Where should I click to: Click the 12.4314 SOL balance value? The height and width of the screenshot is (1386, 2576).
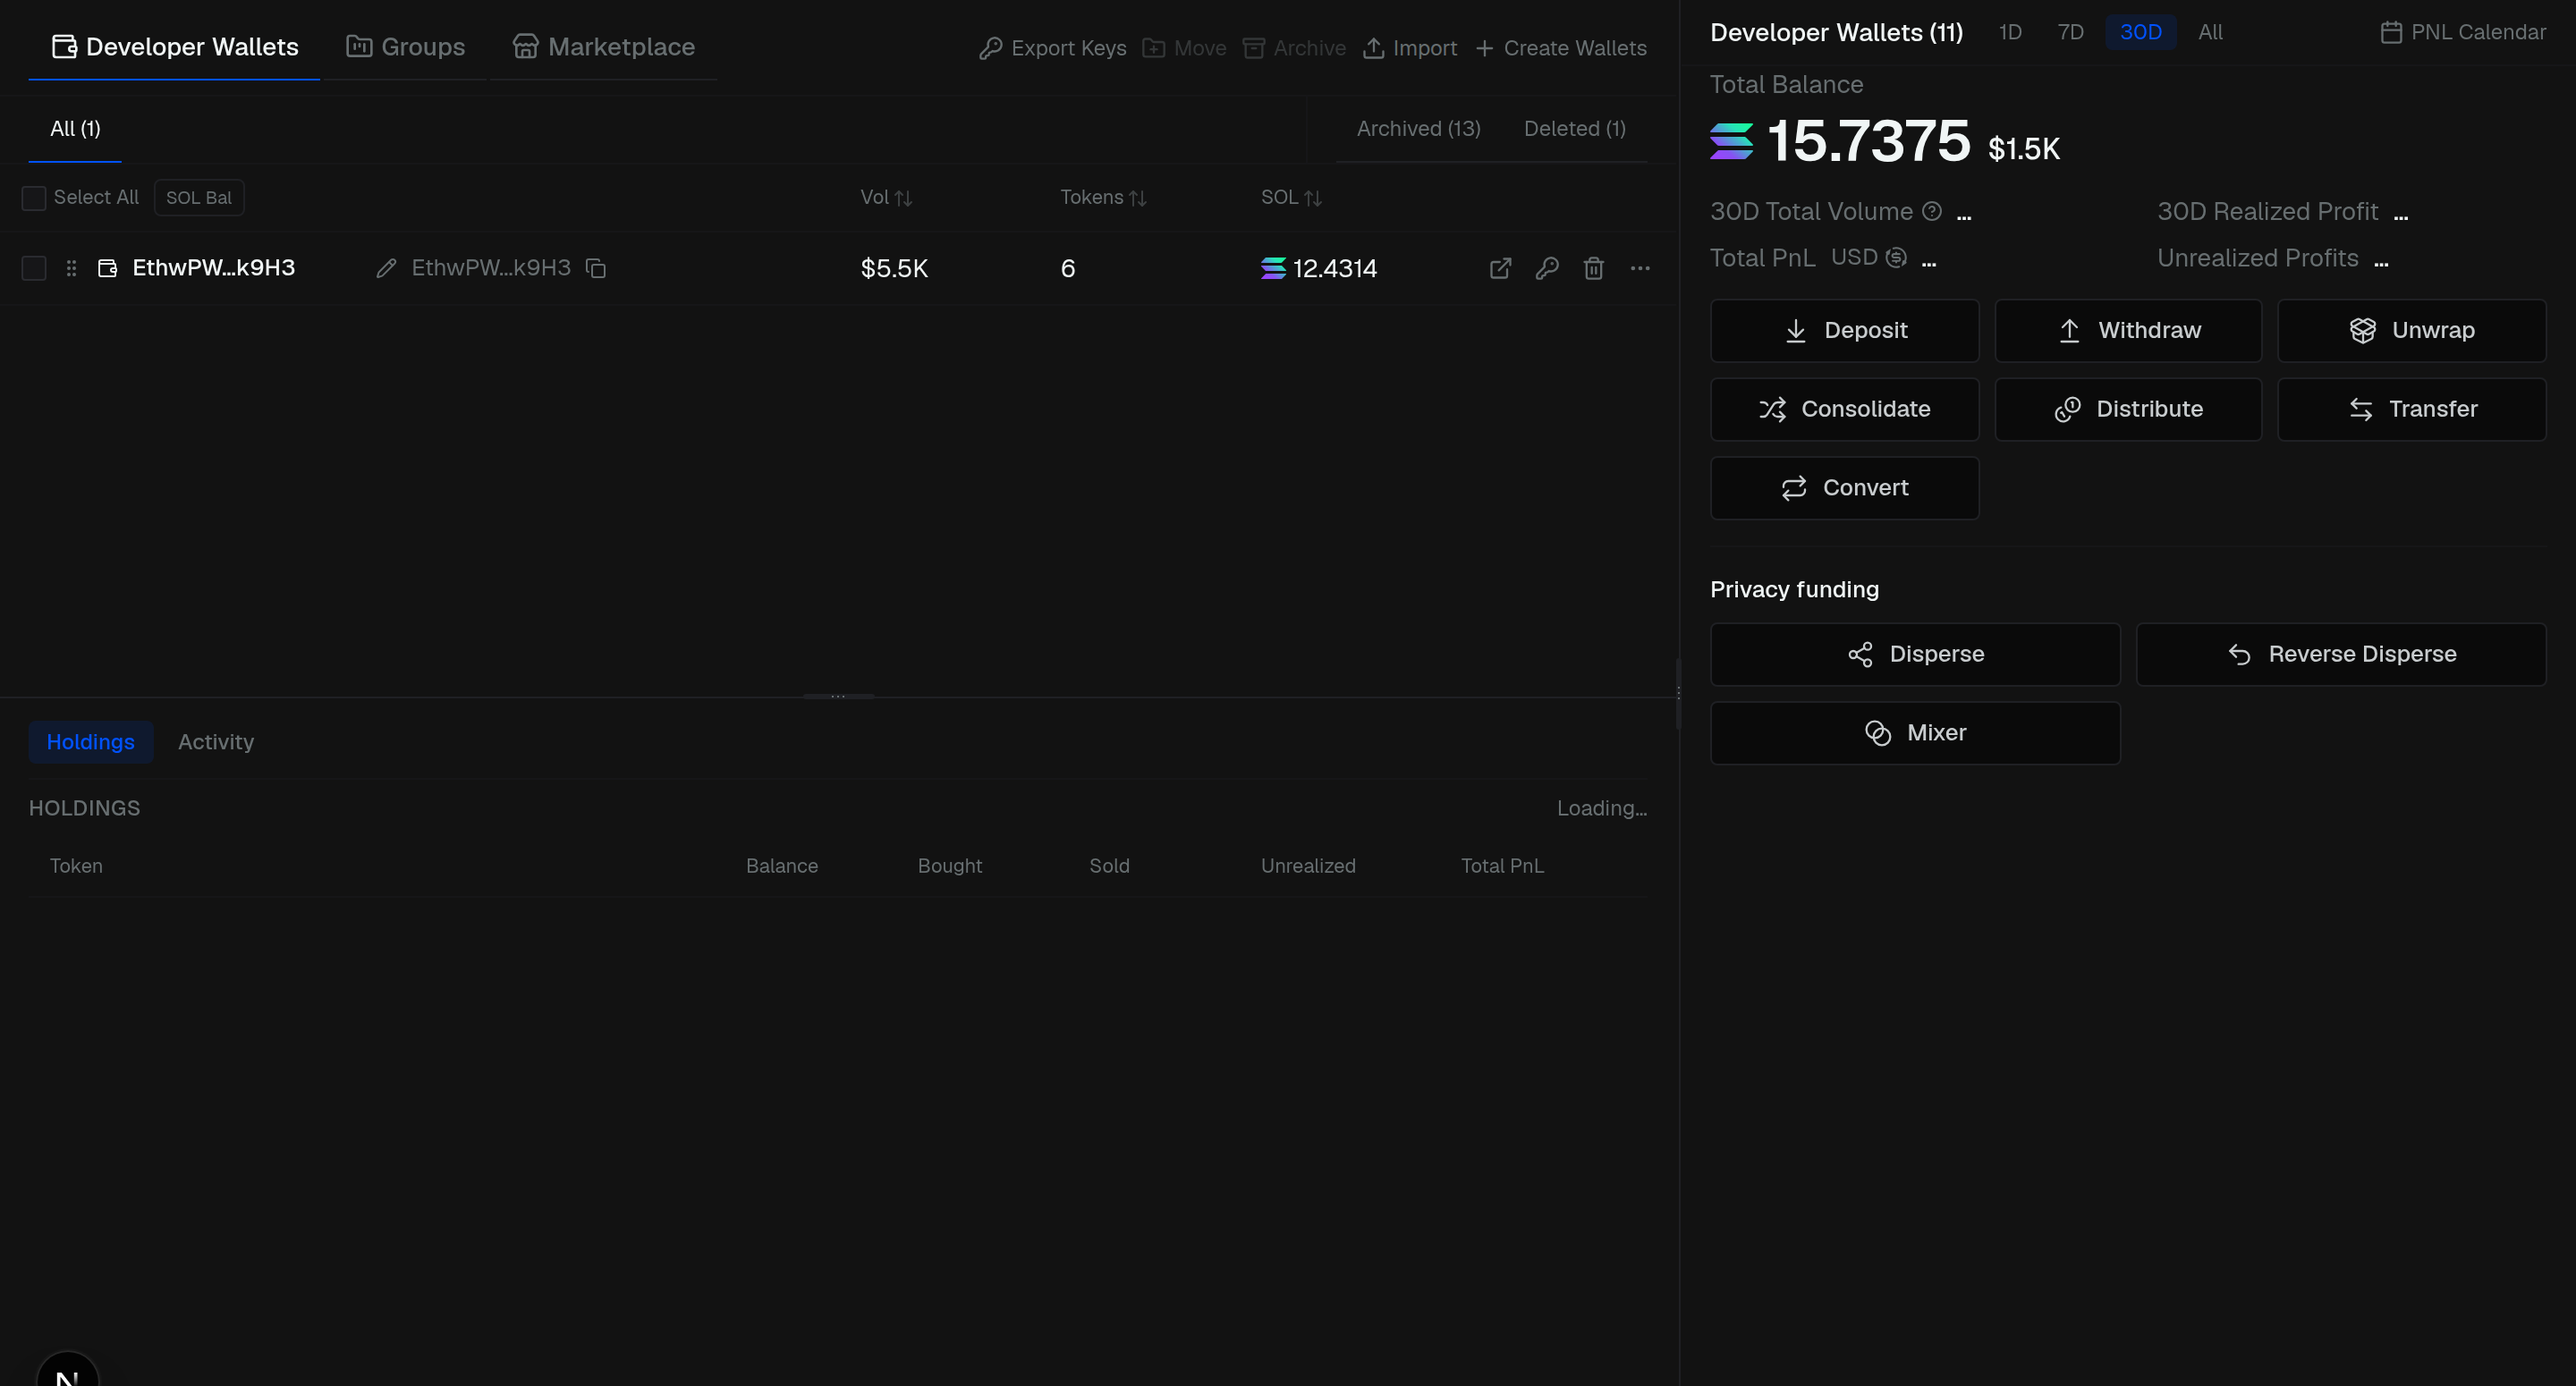1334,268
